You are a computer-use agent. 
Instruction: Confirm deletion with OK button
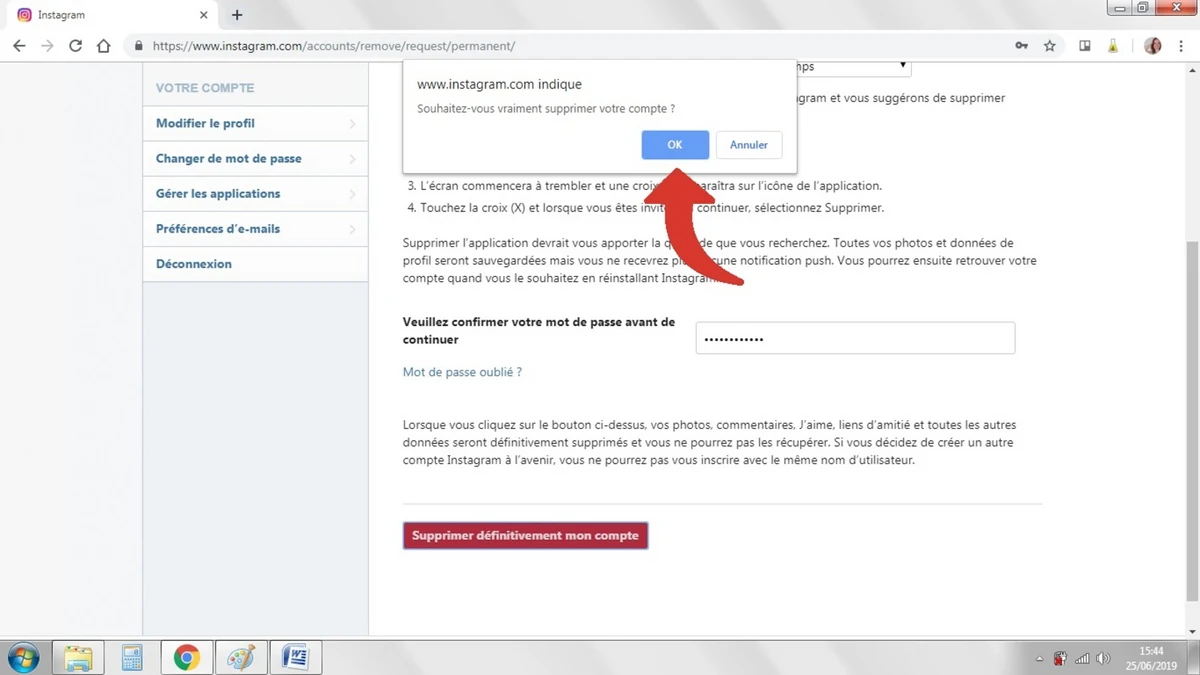pos(675,145)
